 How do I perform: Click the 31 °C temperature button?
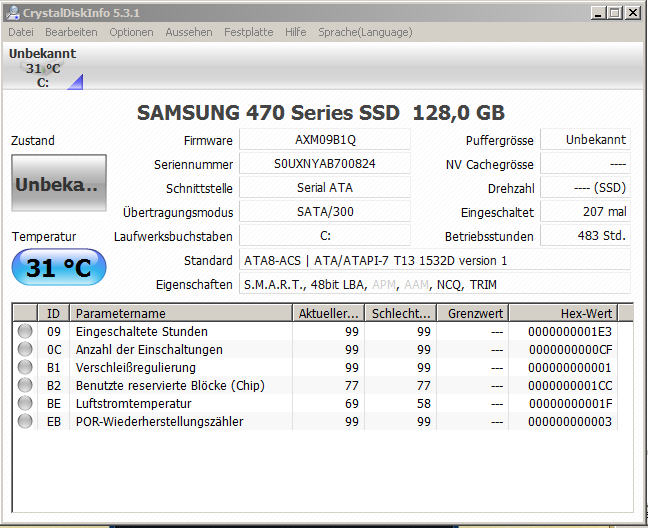(59, 267)
